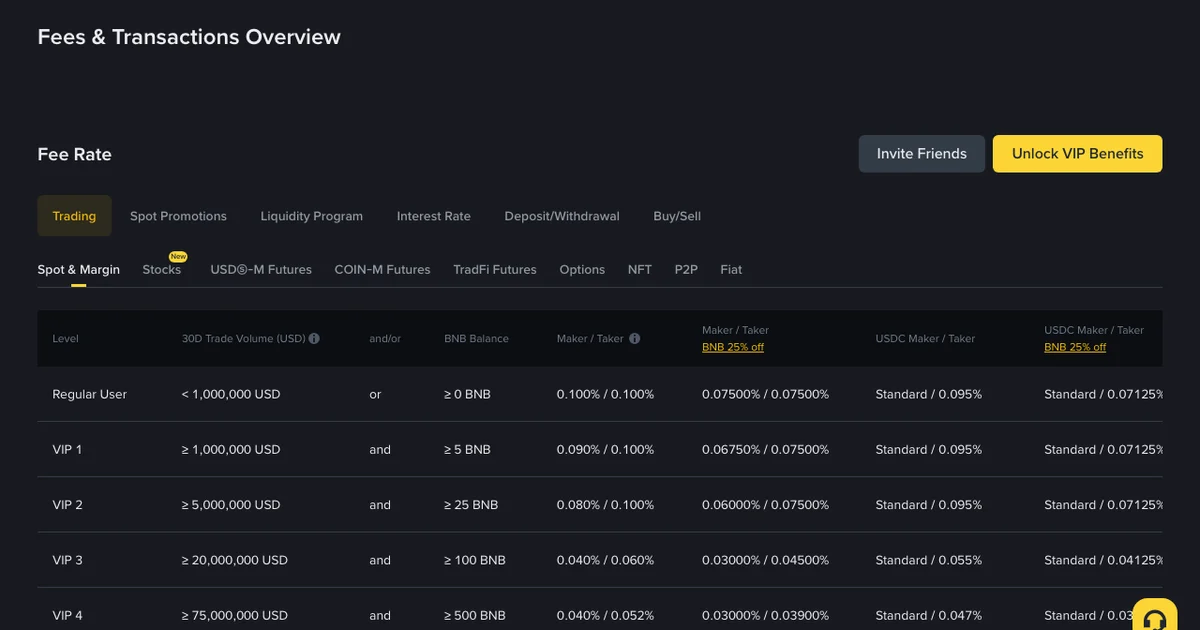Click '≥ 100 BNB' balance cell
The width and height of the screenshot is (1200, 630).
[475, 561]
